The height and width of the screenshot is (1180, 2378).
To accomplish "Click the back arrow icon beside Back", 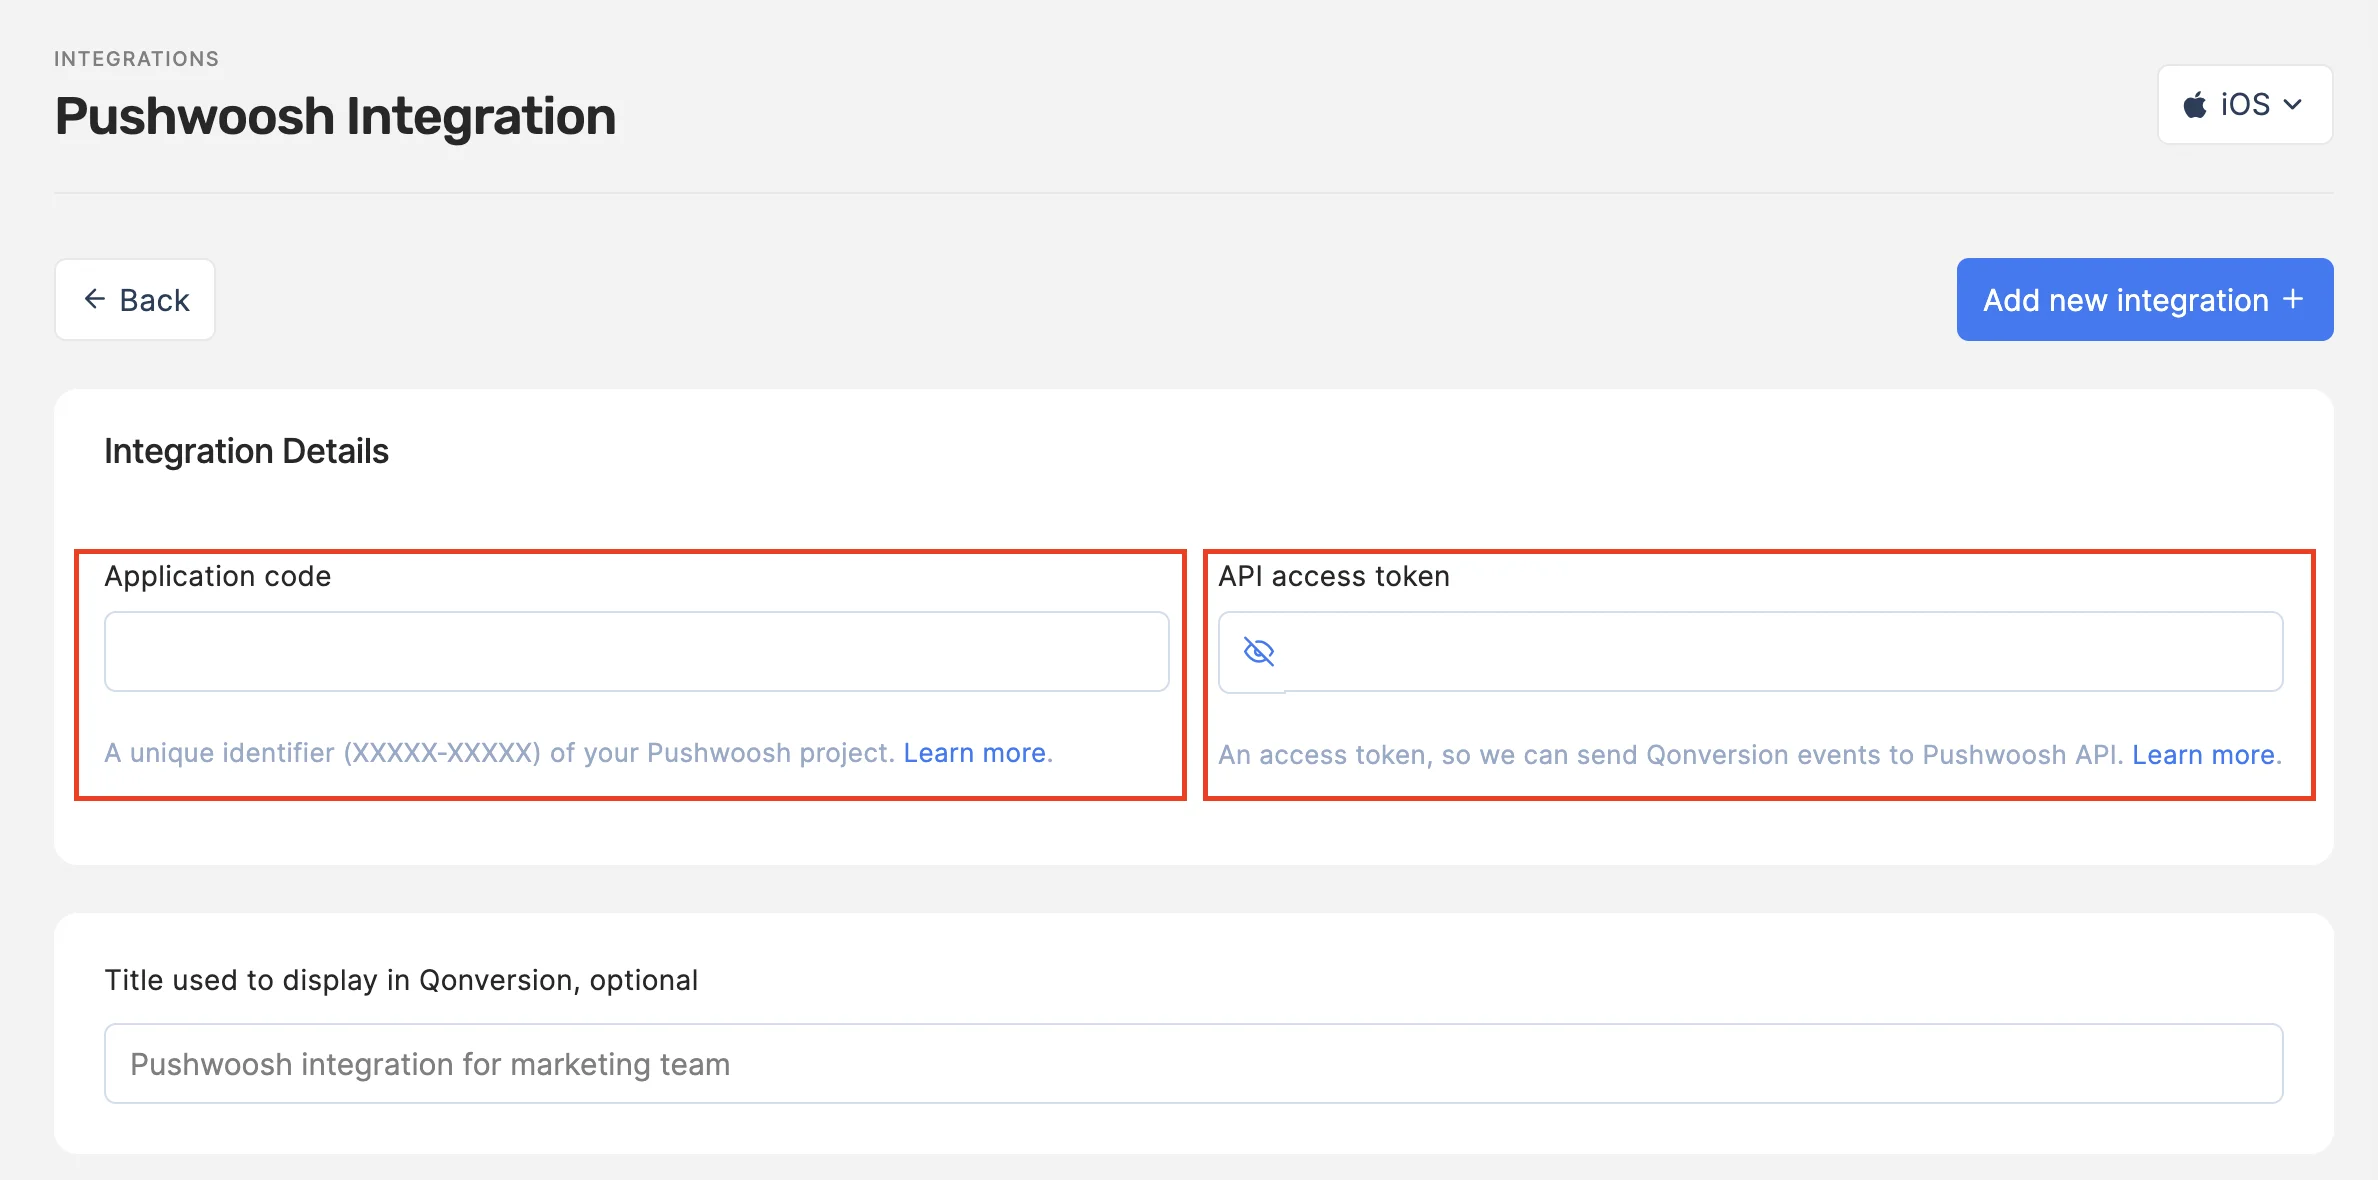I will coord(95,299).
